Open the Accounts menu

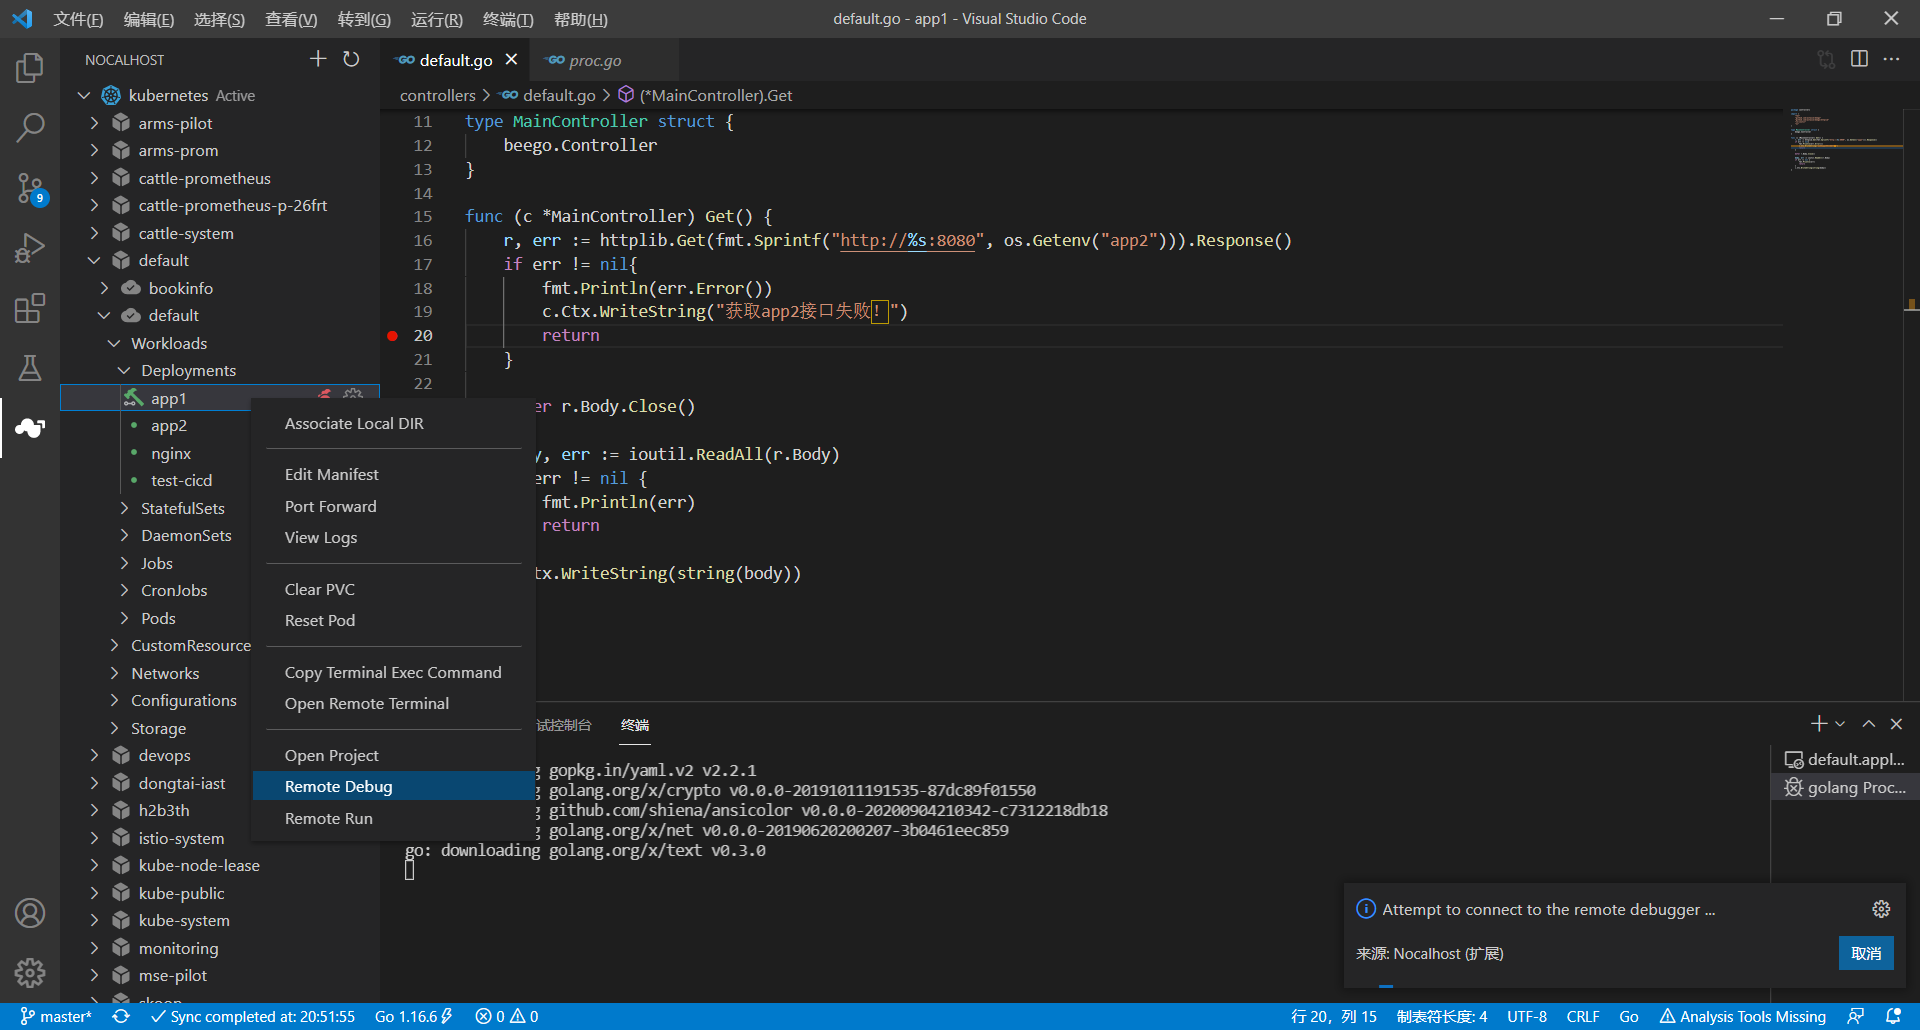click(x=30, y=913)
